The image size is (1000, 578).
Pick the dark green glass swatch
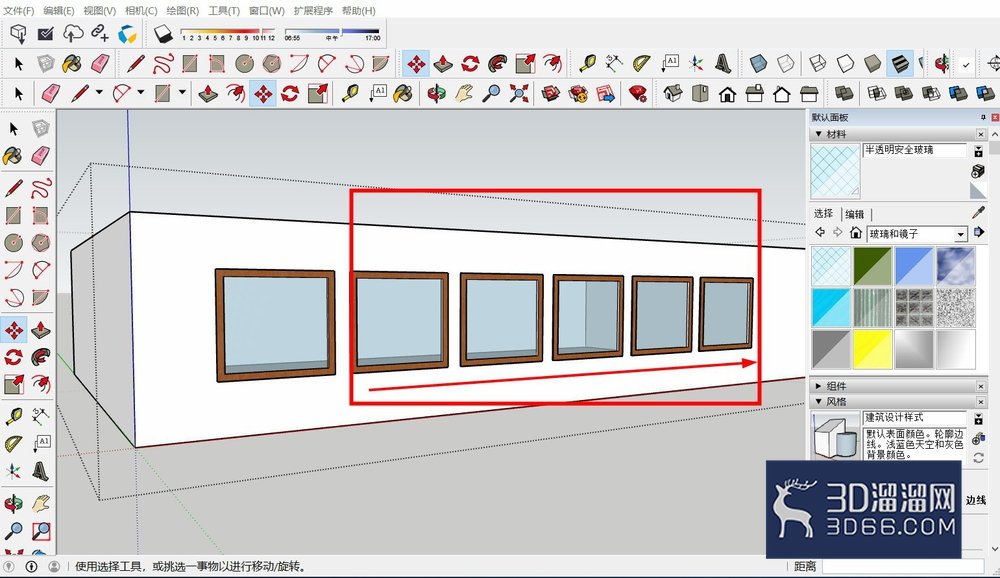pos(872,266)
